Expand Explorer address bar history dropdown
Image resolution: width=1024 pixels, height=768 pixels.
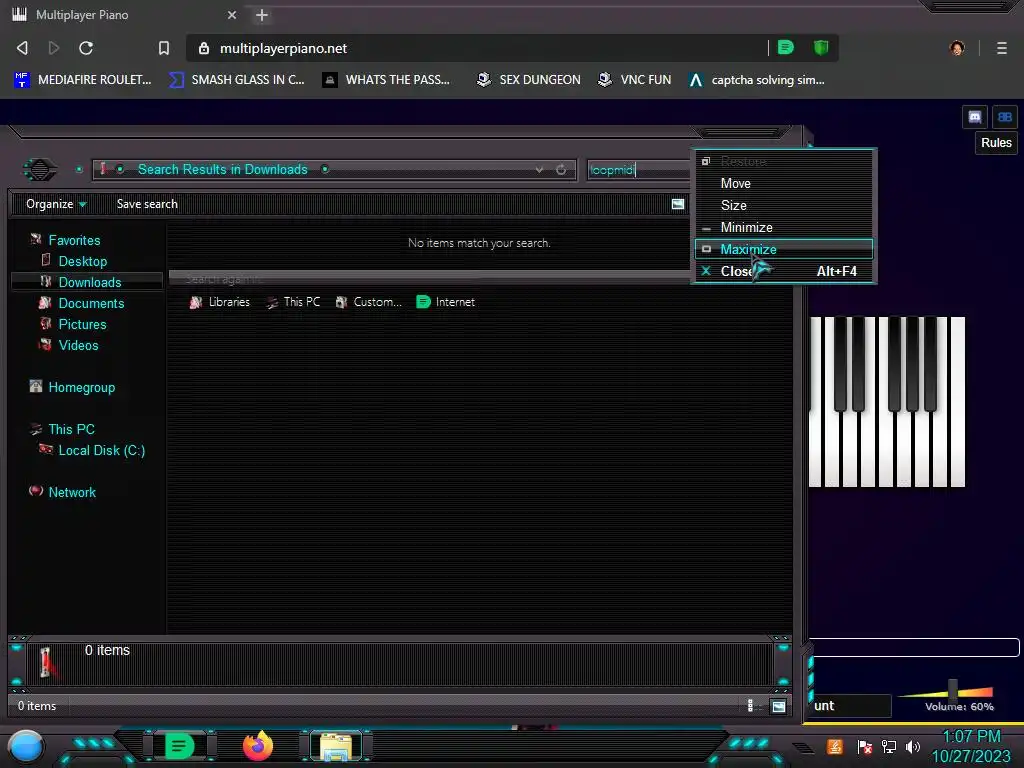coord(539,170)
